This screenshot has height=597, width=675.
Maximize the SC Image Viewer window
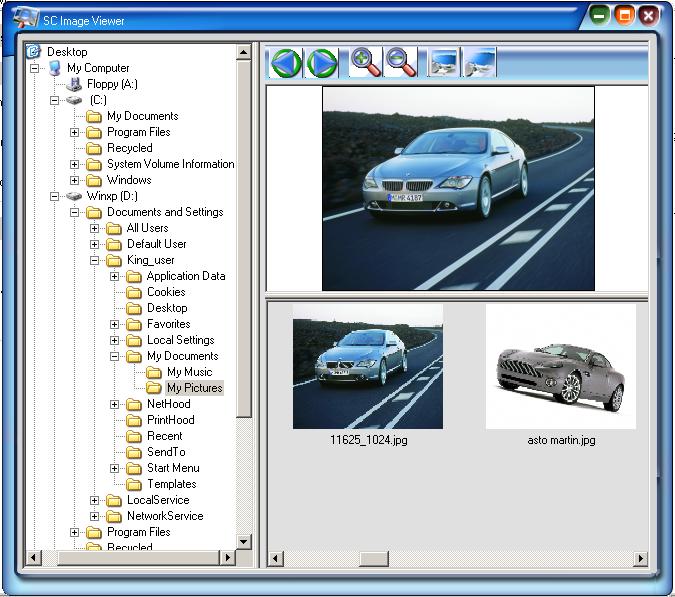click(x=624, y=16)
